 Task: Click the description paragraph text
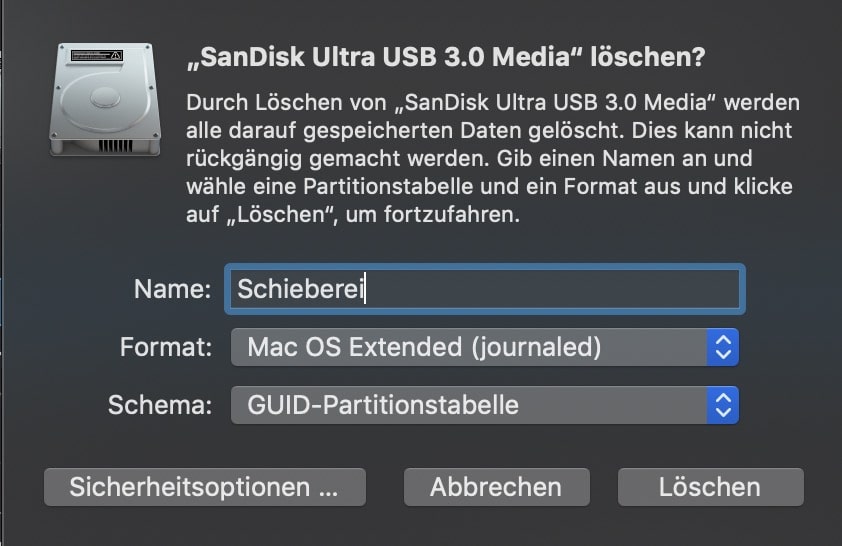pyautogui.click(x=493, y=158)
